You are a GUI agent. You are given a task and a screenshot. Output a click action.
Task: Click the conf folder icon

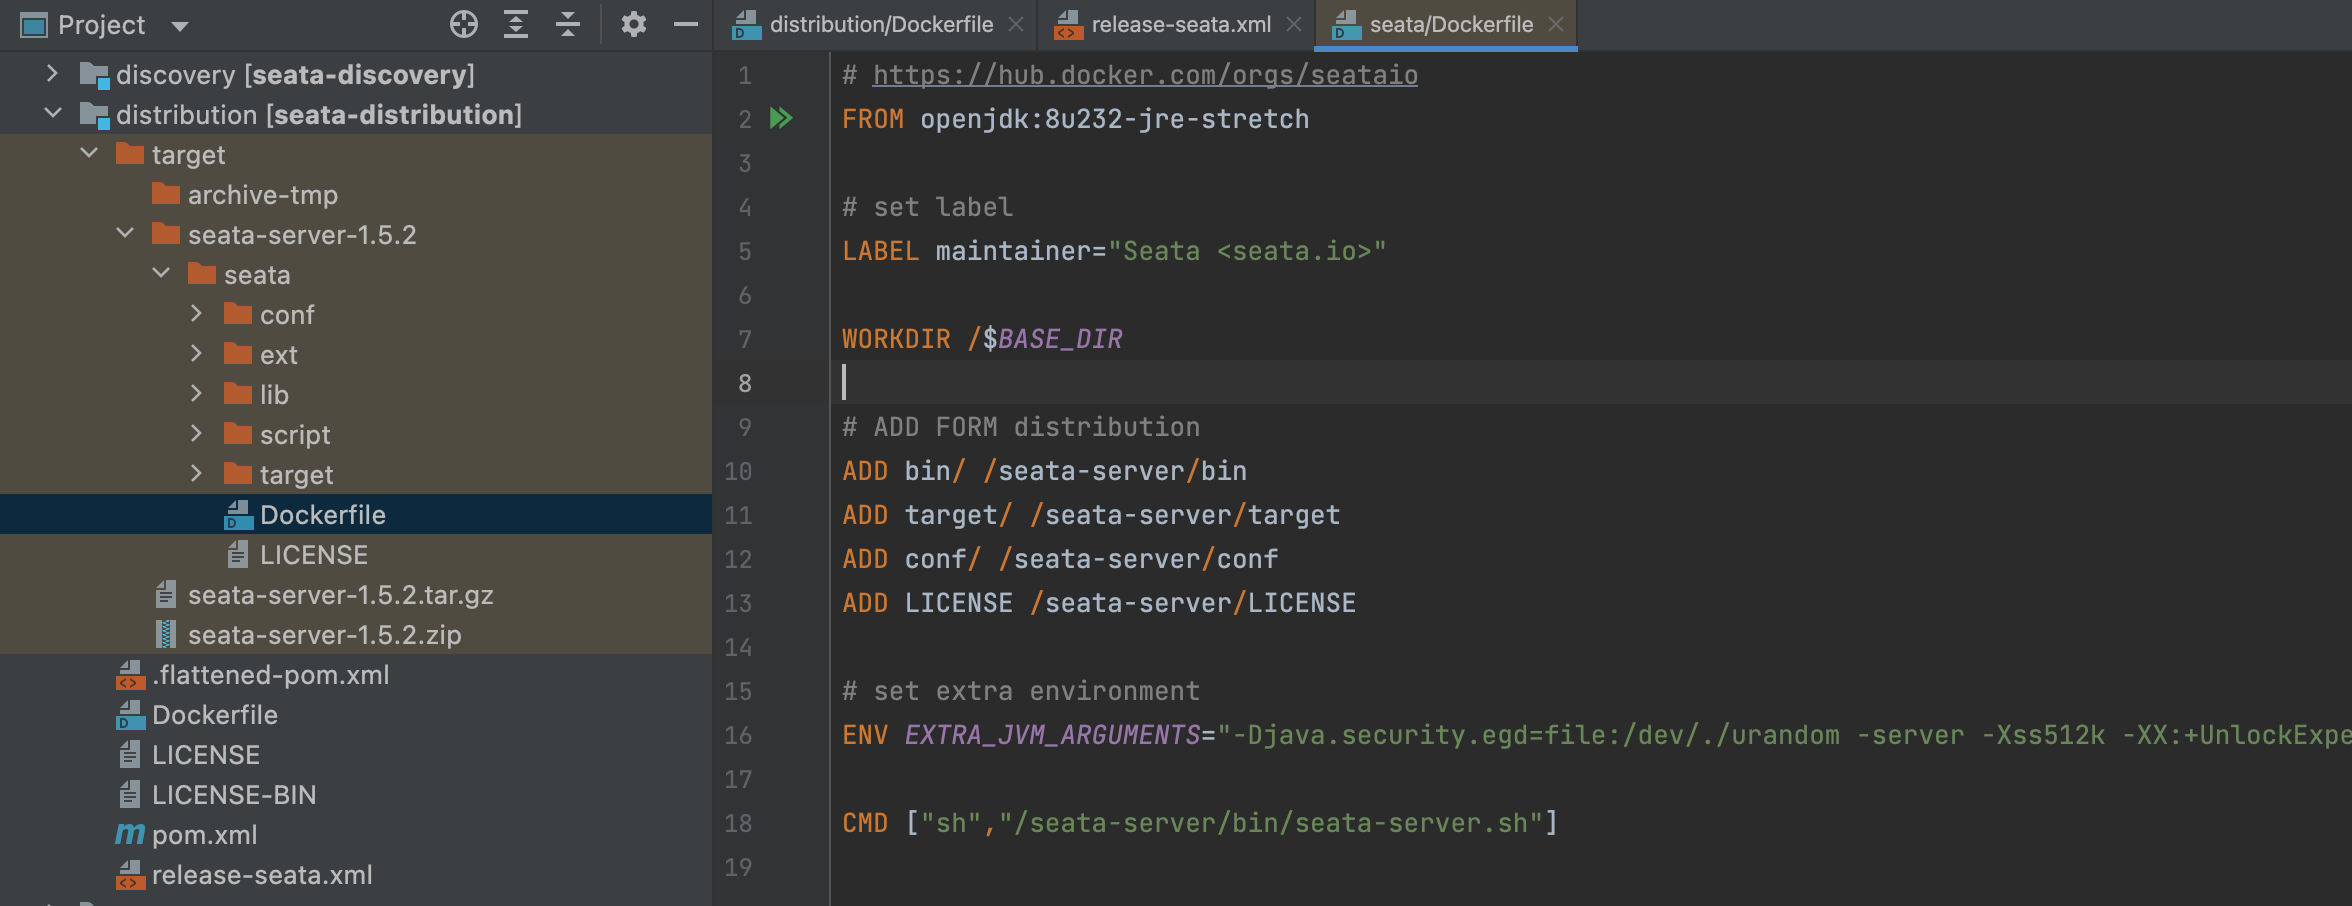coord(238,314)
